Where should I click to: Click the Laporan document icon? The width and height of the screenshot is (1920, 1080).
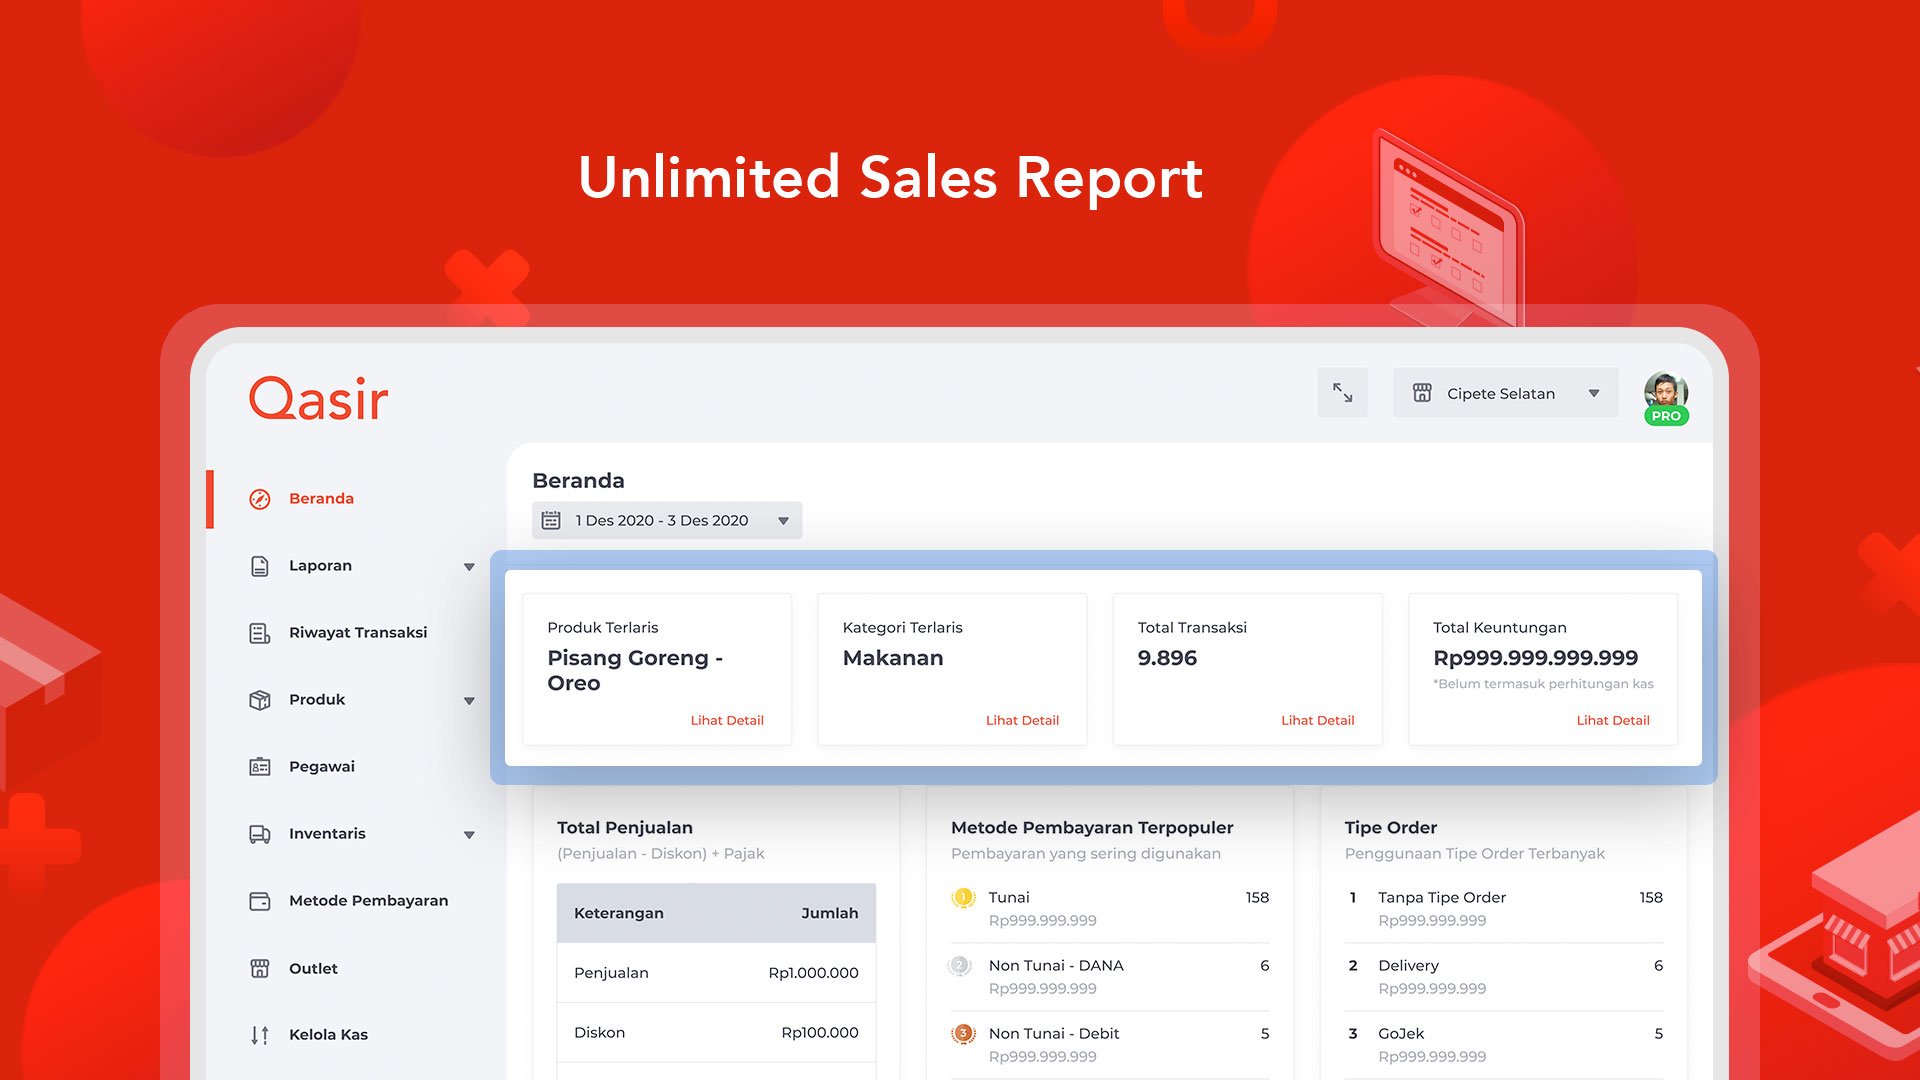(x=260, y=566)
